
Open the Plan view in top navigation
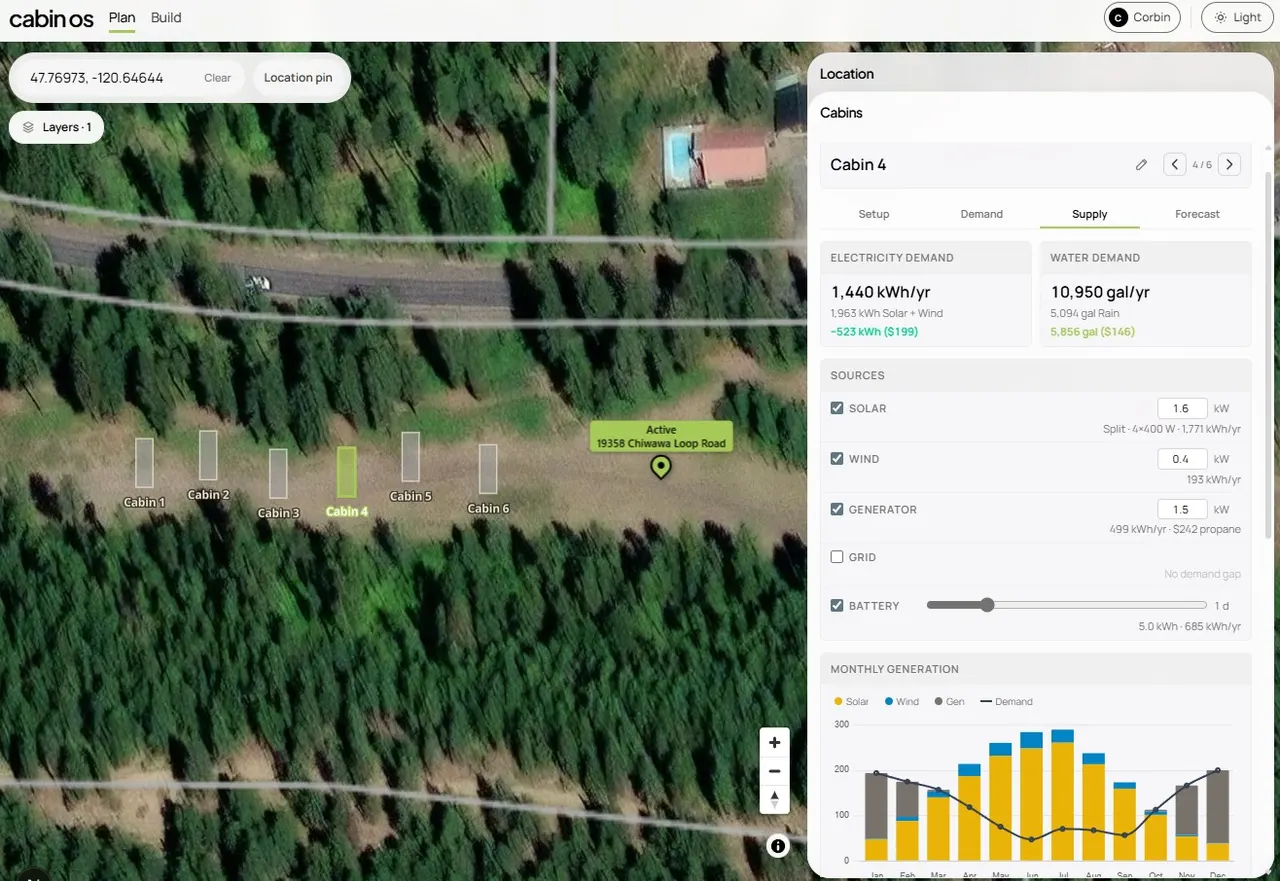coord(122,18)
